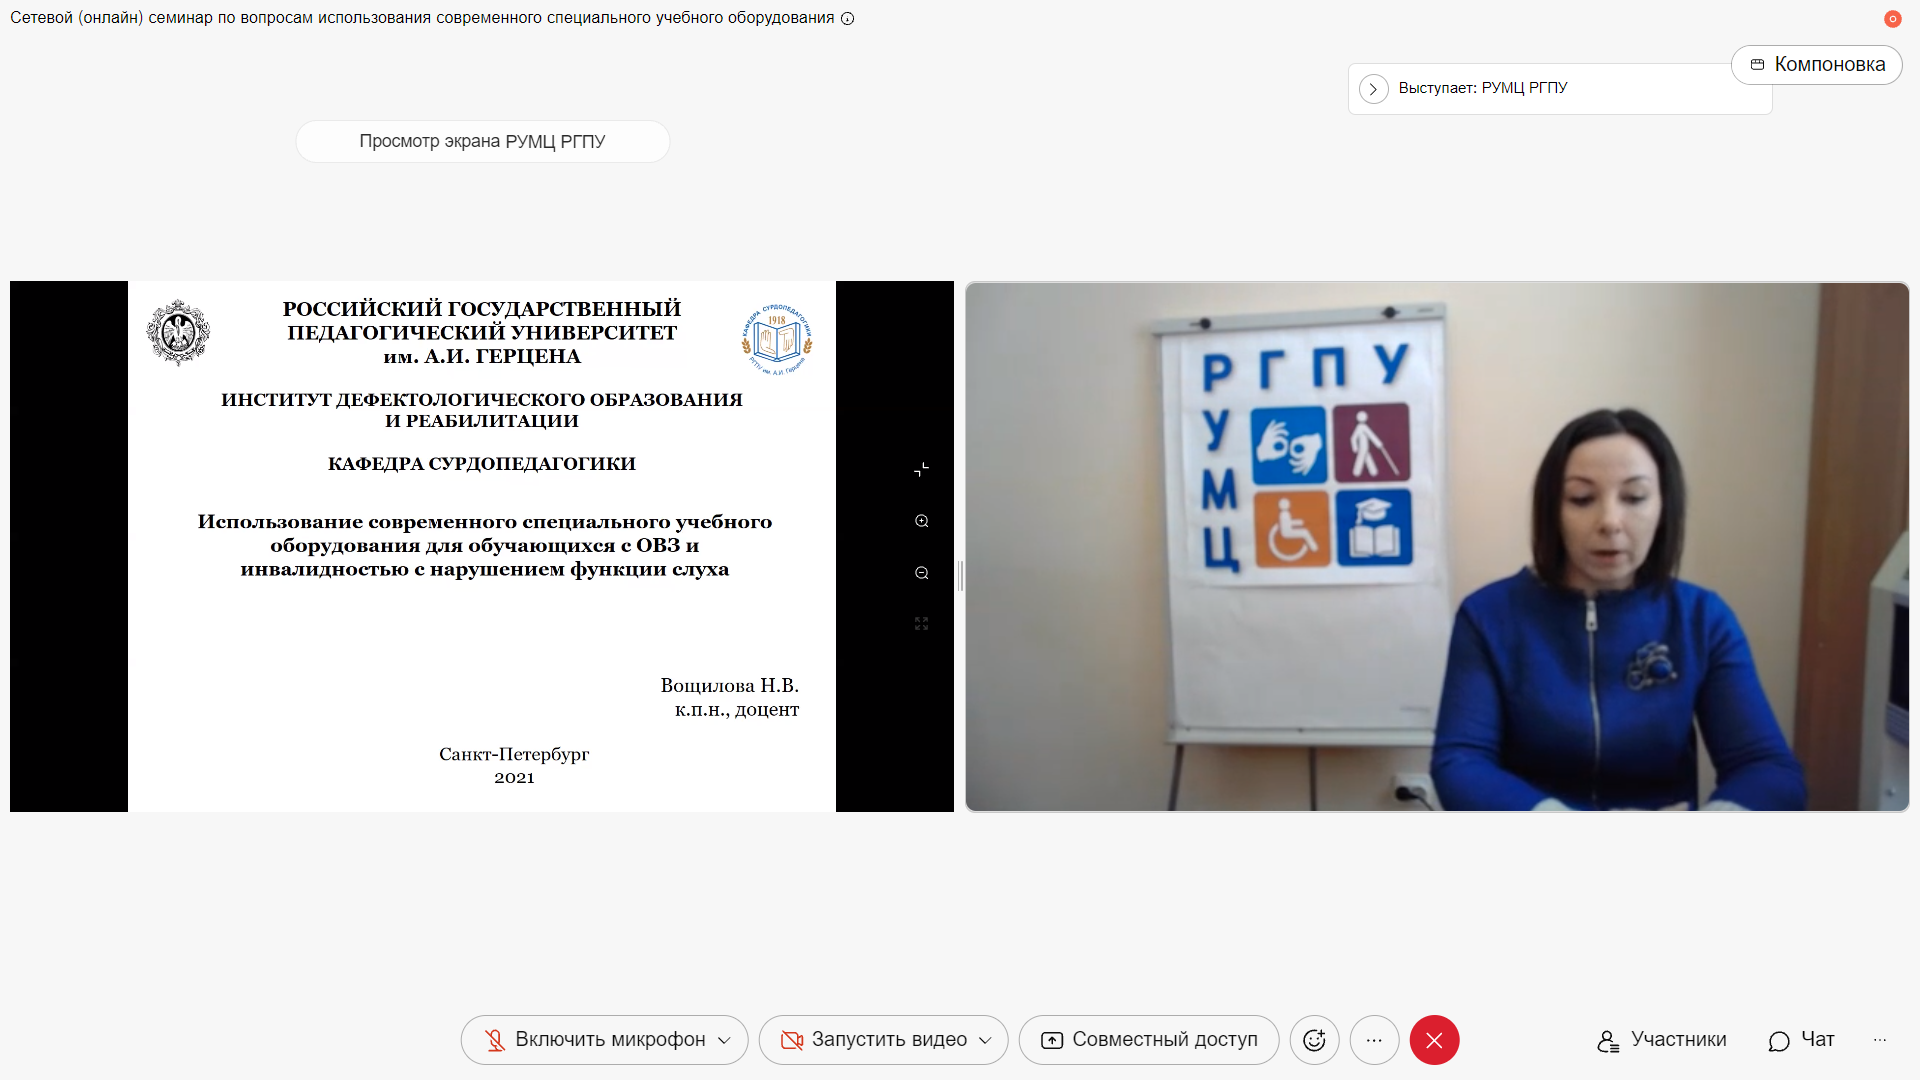1920x1080 pixels.
Task: Open microphone options dropdown arrow
Action: click(x=724, y=1041)
